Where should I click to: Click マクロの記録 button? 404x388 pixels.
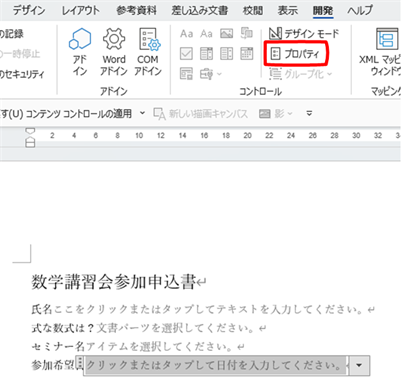click(12, 33)
